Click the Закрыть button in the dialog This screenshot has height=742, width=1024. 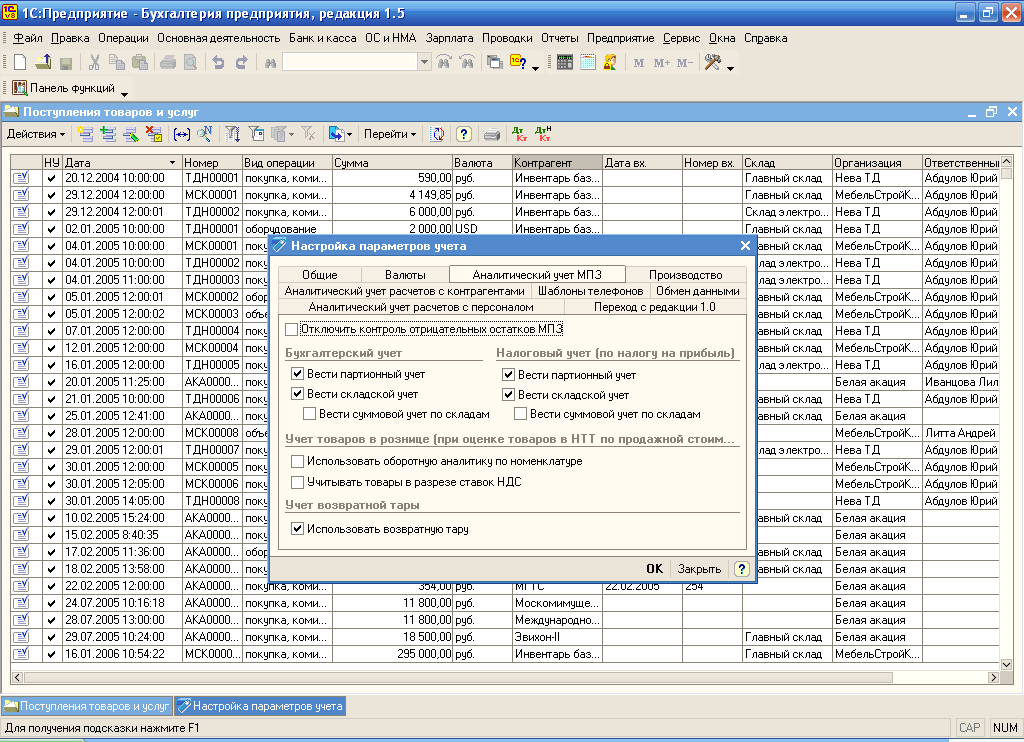(x=699, y=569)
